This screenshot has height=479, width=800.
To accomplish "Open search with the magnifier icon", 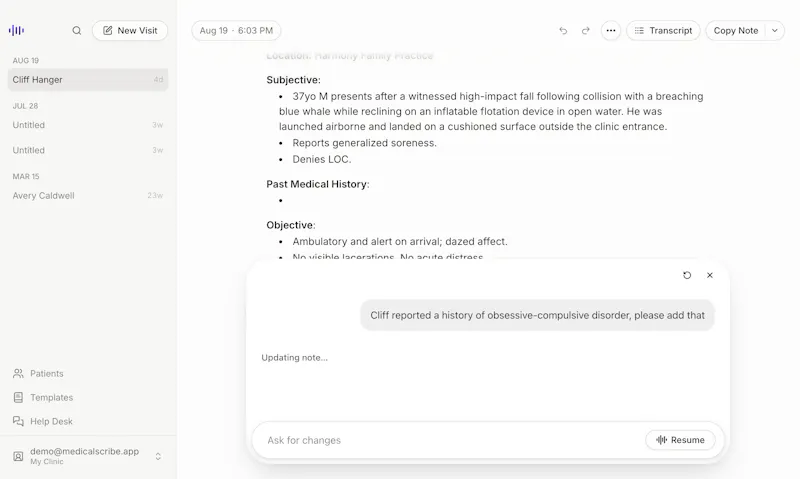I will pyautogui.click(x=77, y=31).
